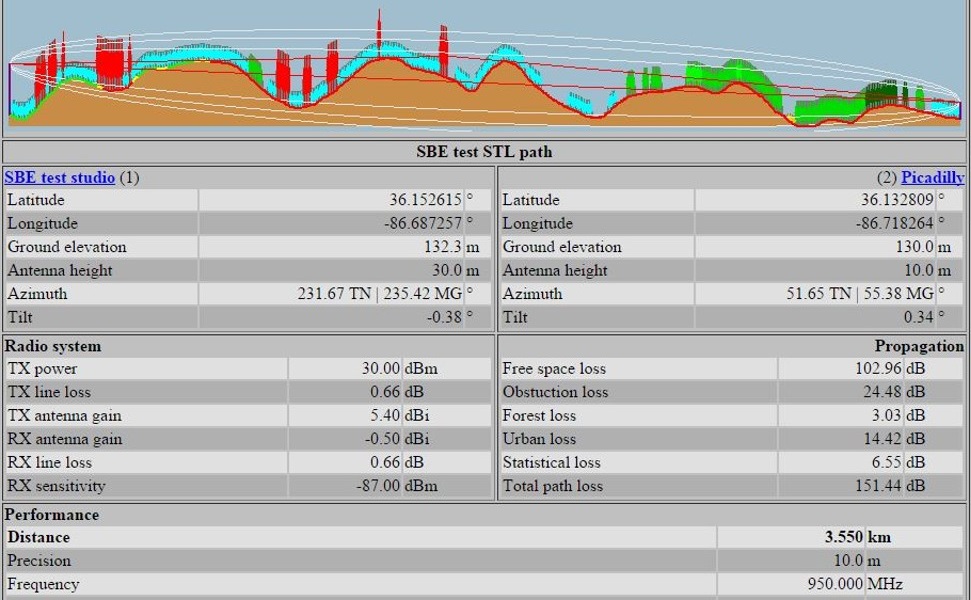Select frequency value 950.000
The height and width of the screenshot is (600, 971).
tap(835, 584)
